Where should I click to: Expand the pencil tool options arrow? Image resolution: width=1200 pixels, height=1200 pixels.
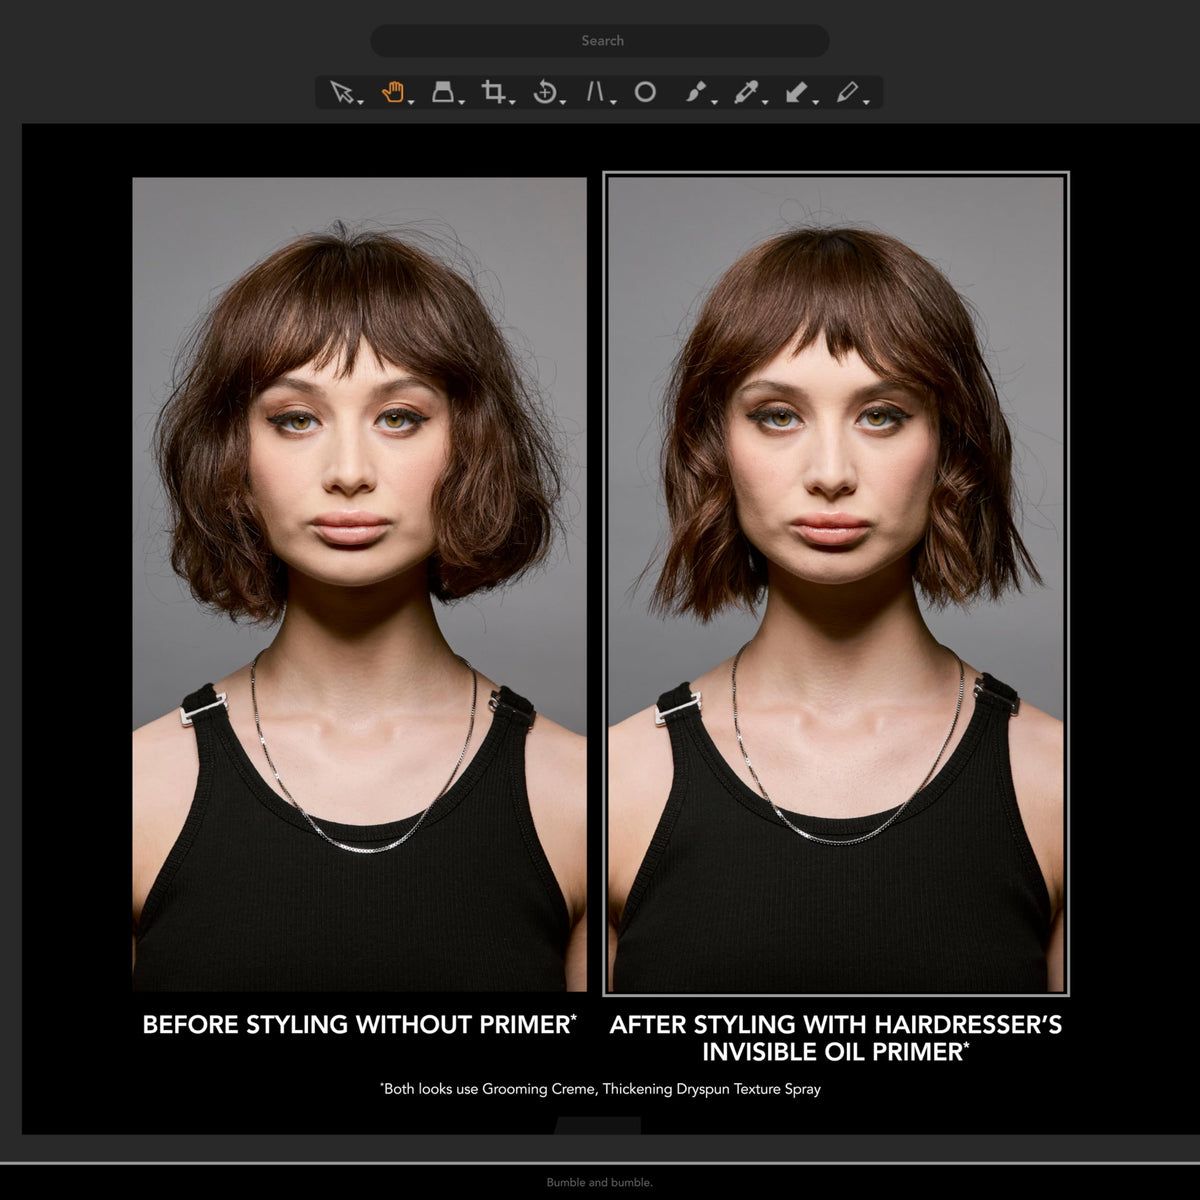[x=866, y=102]
